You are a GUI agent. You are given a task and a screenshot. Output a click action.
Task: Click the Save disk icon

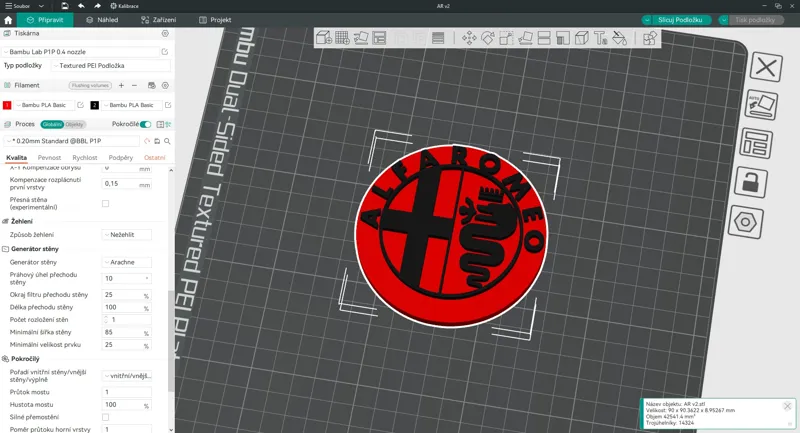pyautogui.click(x=65, y=6)
